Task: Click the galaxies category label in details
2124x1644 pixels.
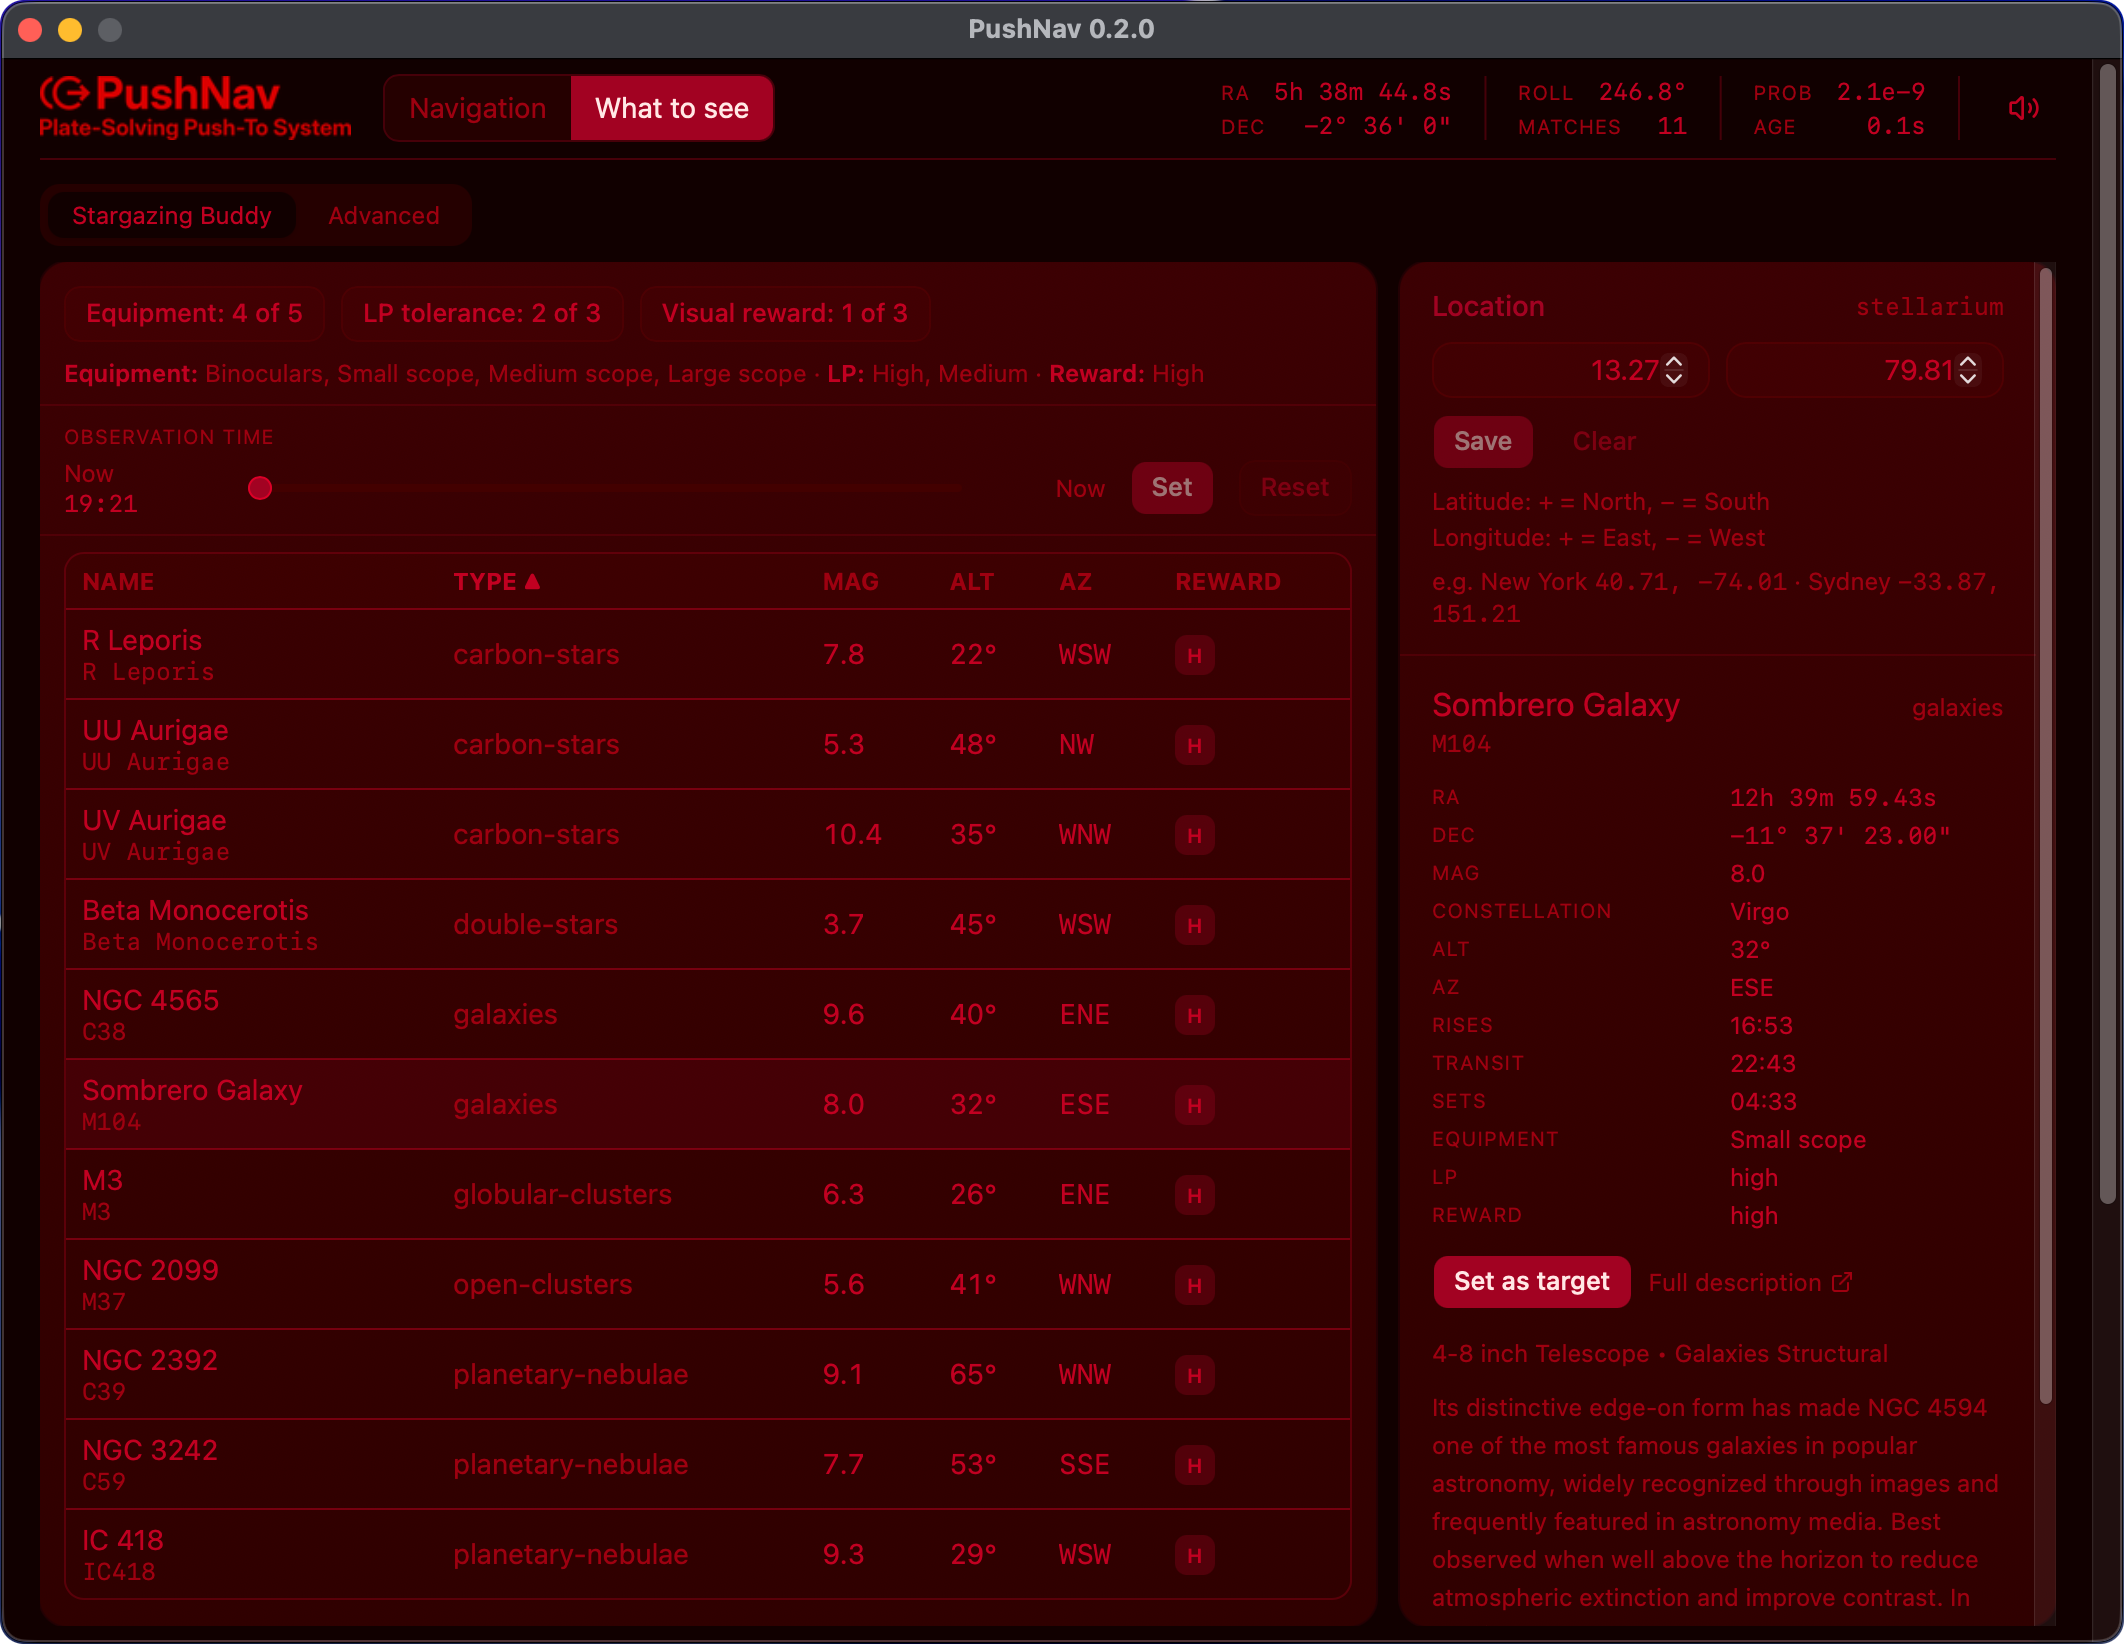Action: coord(1957,708)
